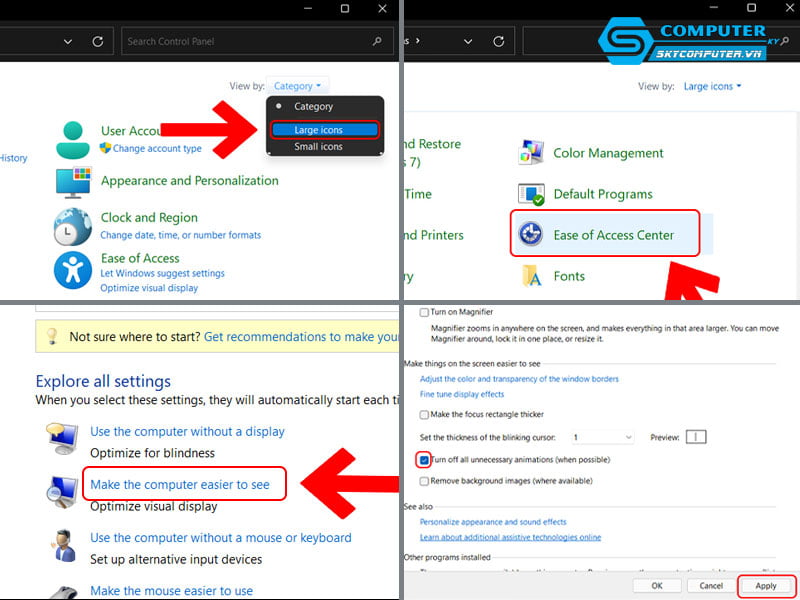This screenshot has width=800, height=600.
Task: Open the Ease of Access Center icon
Action: tap(530, 235)
